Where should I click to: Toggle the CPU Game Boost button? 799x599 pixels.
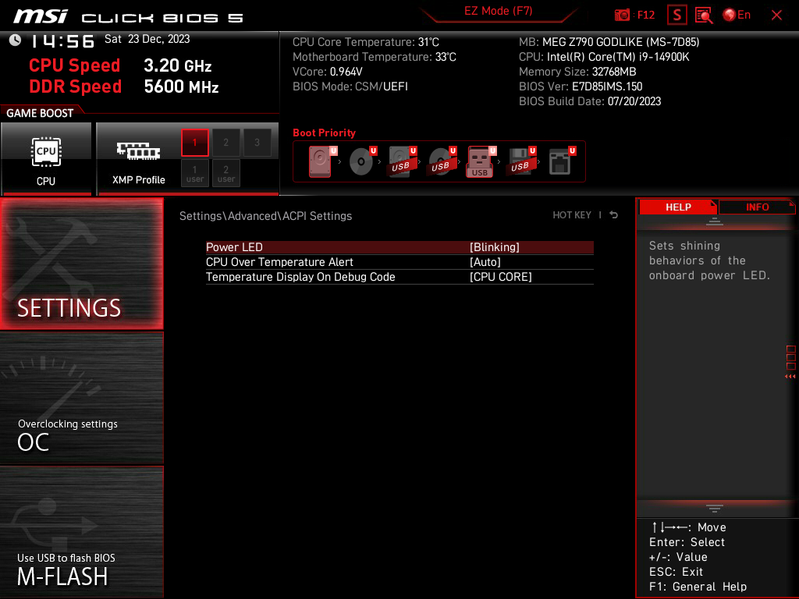(46, 158)
